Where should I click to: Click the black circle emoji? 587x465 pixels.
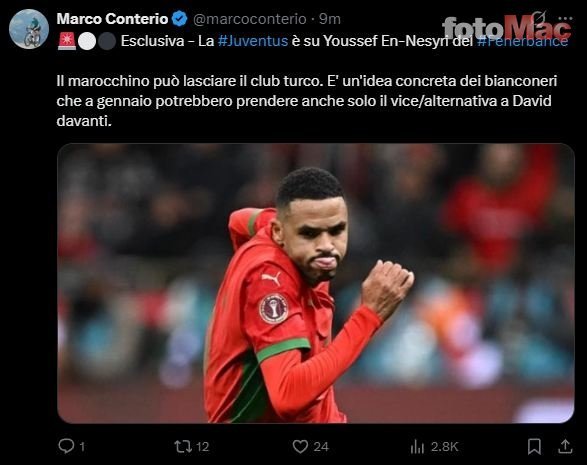(x=107, y=41)
